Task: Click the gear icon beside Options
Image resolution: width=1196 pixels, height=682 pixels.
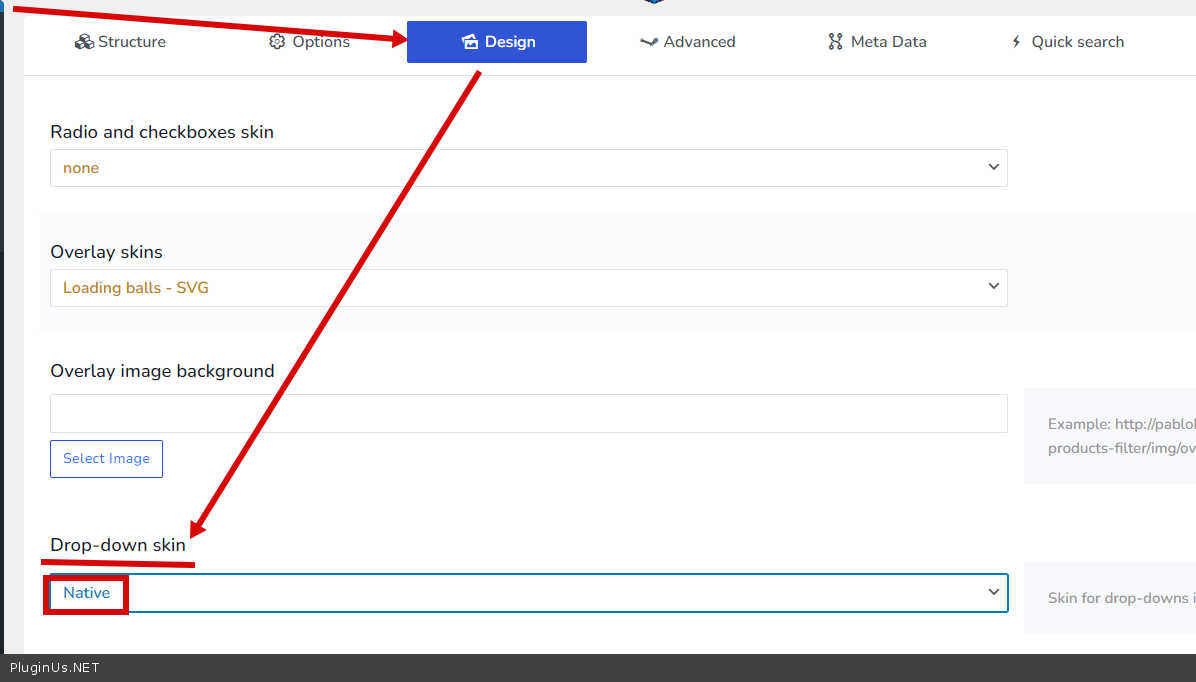Action: (x=277, y=42)
